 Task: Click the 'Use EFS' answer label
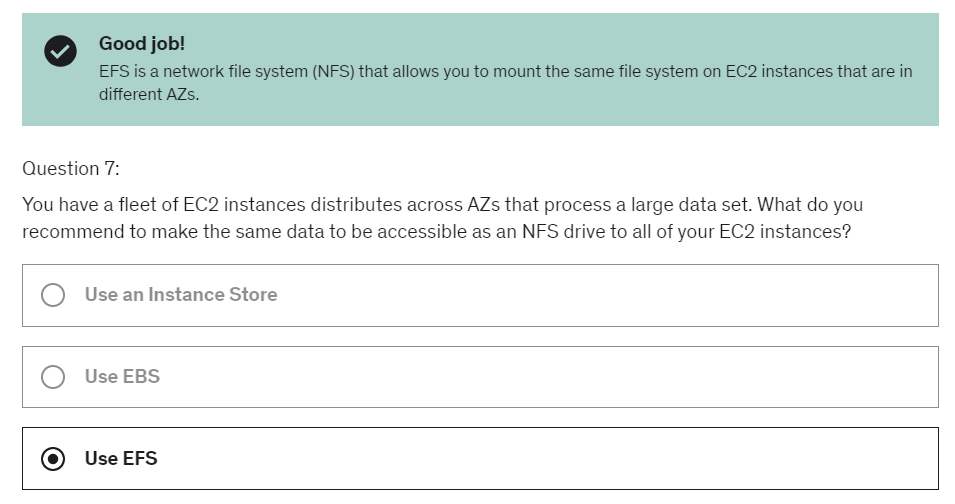pyautogui.click(x=121, y=459)
